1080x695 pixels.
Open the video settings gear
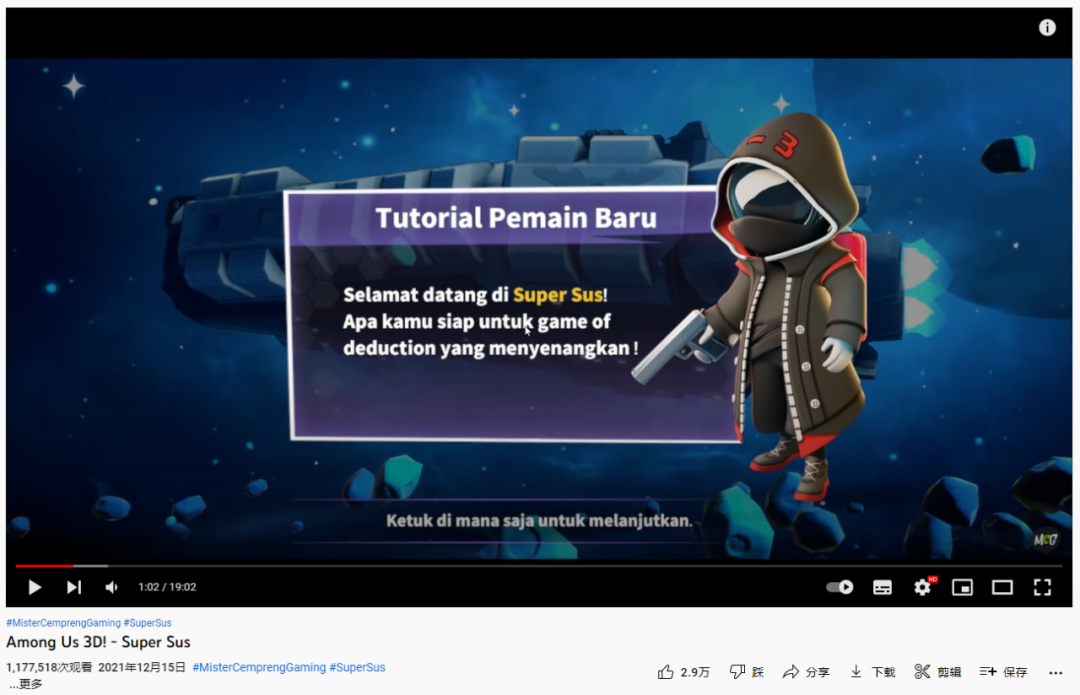coord(922,587)
